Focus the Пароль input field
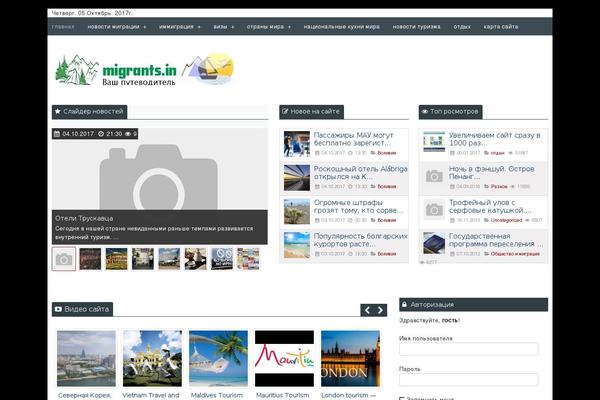600x400 pixels. point(468,380)
